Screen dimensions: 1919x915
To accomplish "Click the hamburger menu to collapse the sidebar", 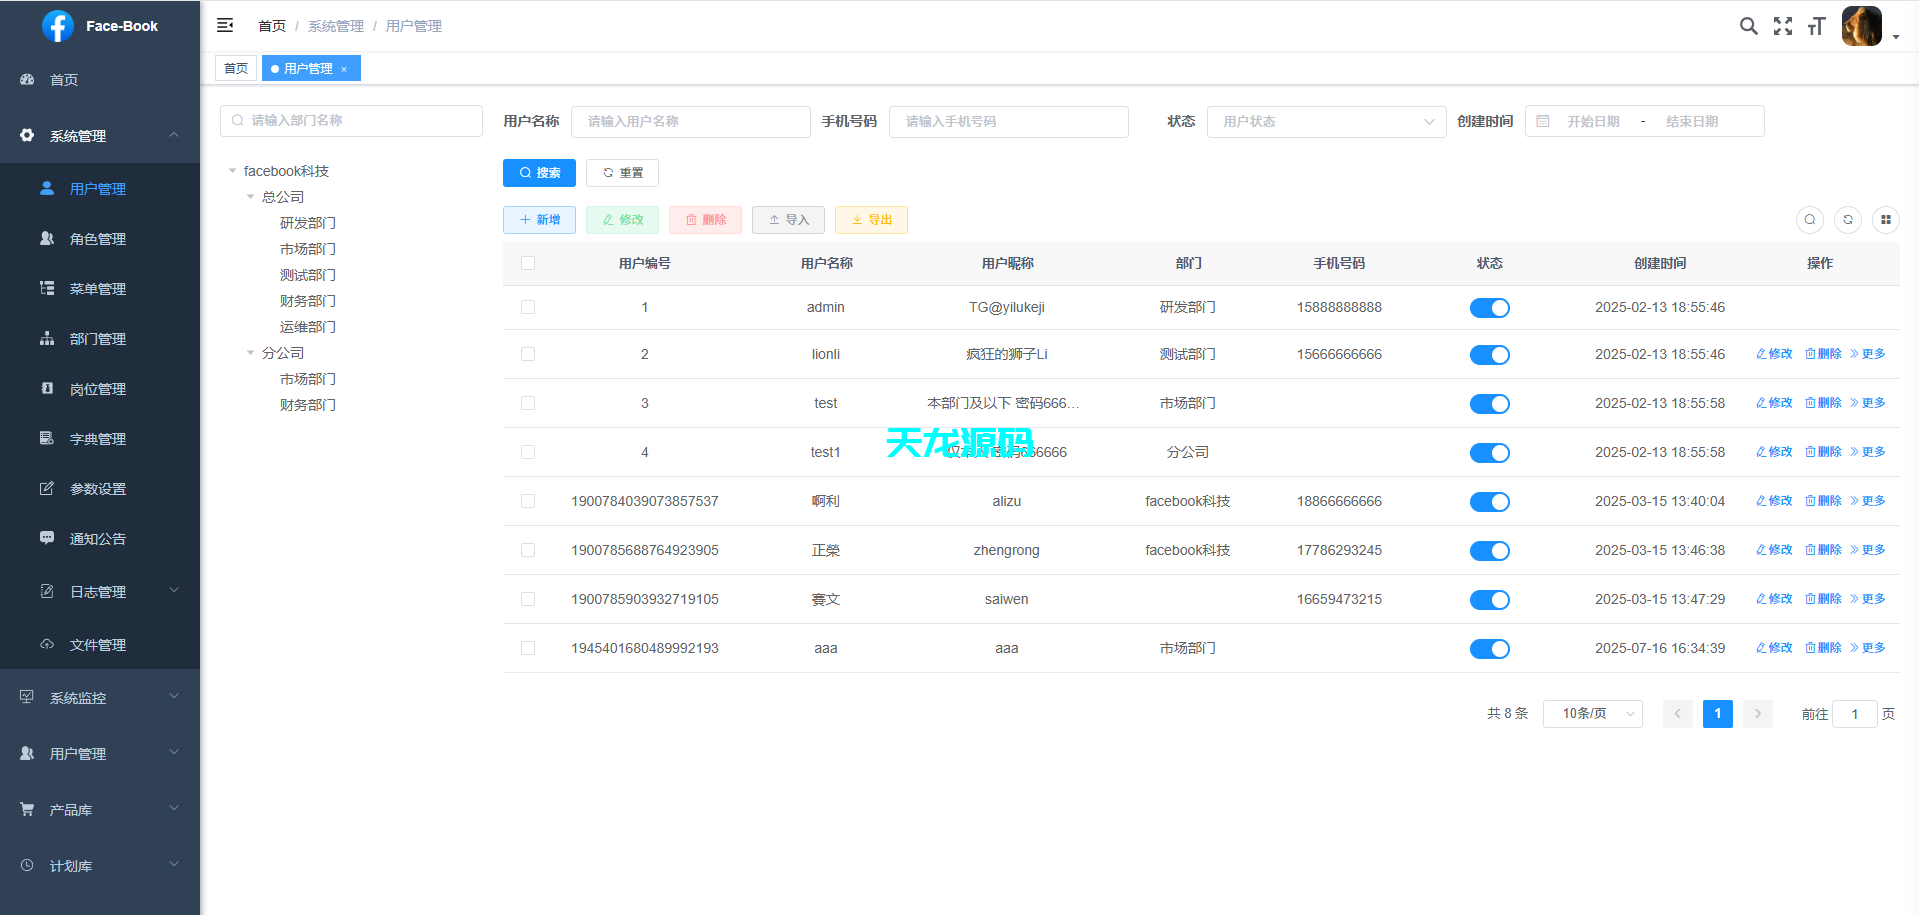I will [224, 25].
